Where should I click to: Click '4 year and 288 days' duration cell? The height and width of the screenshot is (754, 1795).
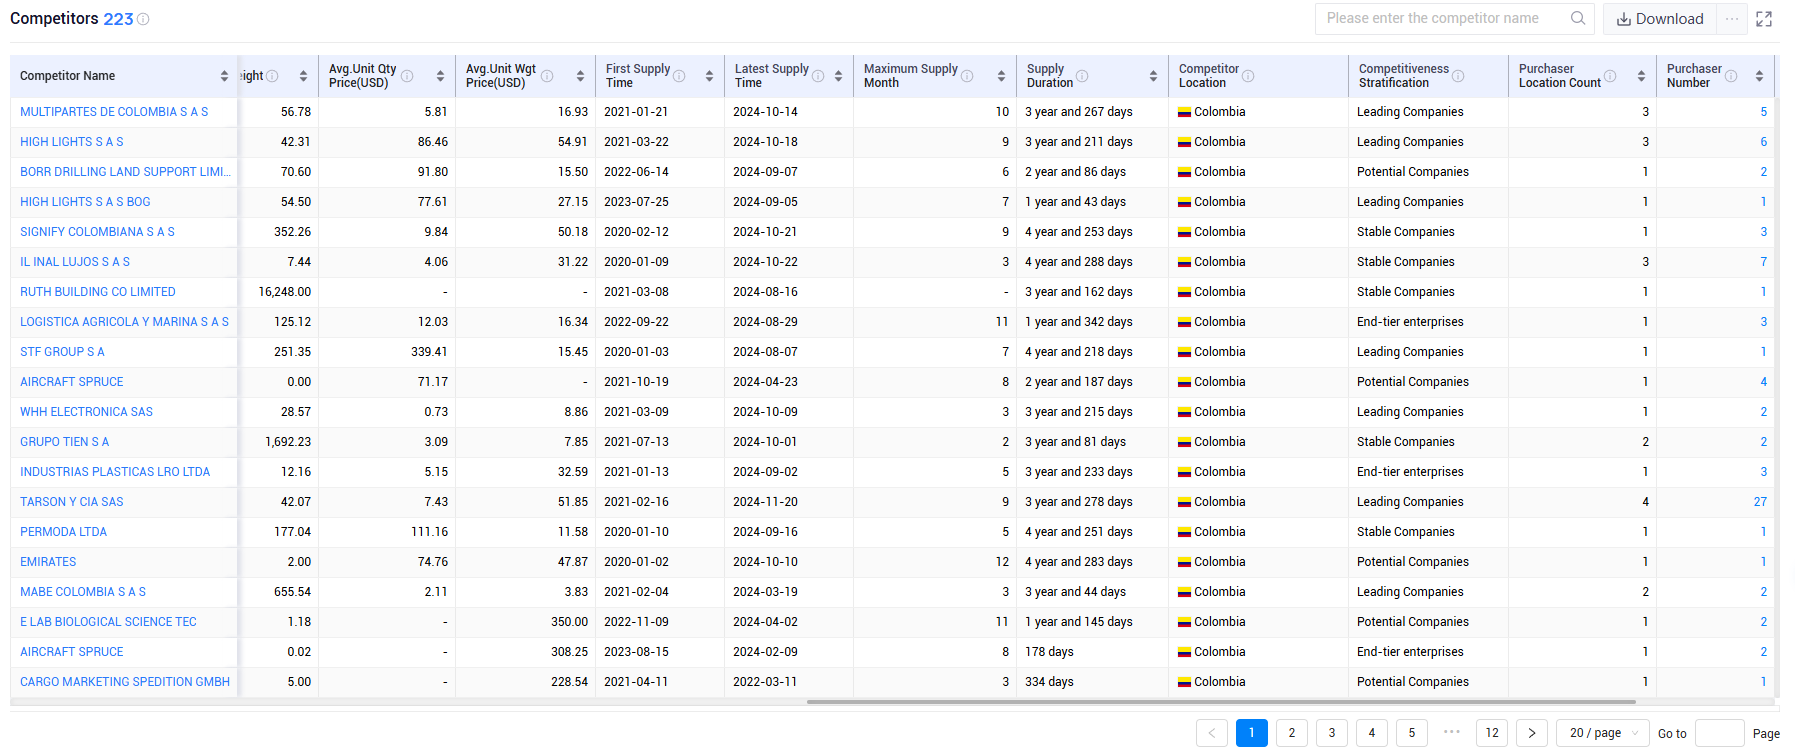click(1079, 262)
